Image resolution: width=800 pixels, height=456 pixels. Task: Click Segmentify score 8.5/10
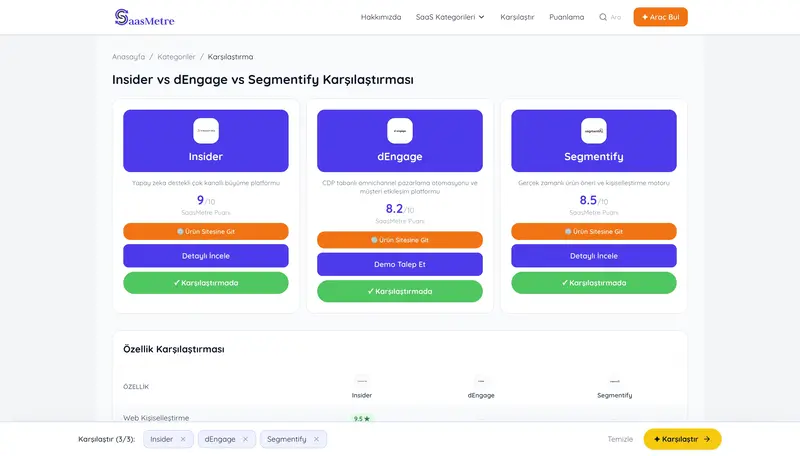pyautogui.click(x=594, y=200)
